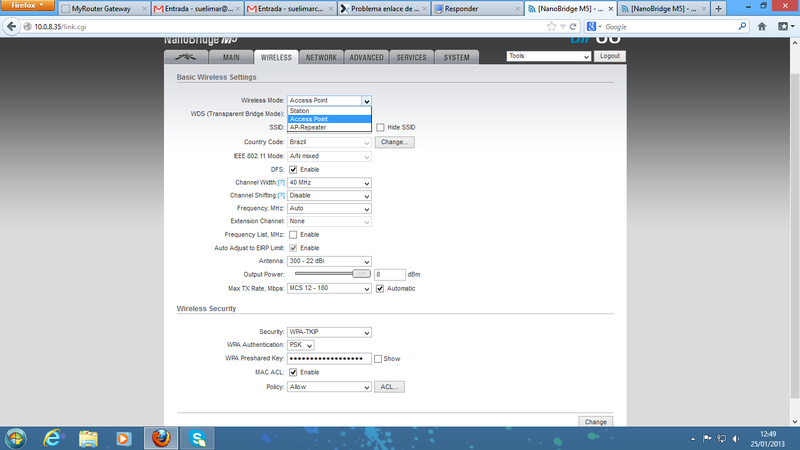Open WPA Authentication dropdown

[301, 345]
